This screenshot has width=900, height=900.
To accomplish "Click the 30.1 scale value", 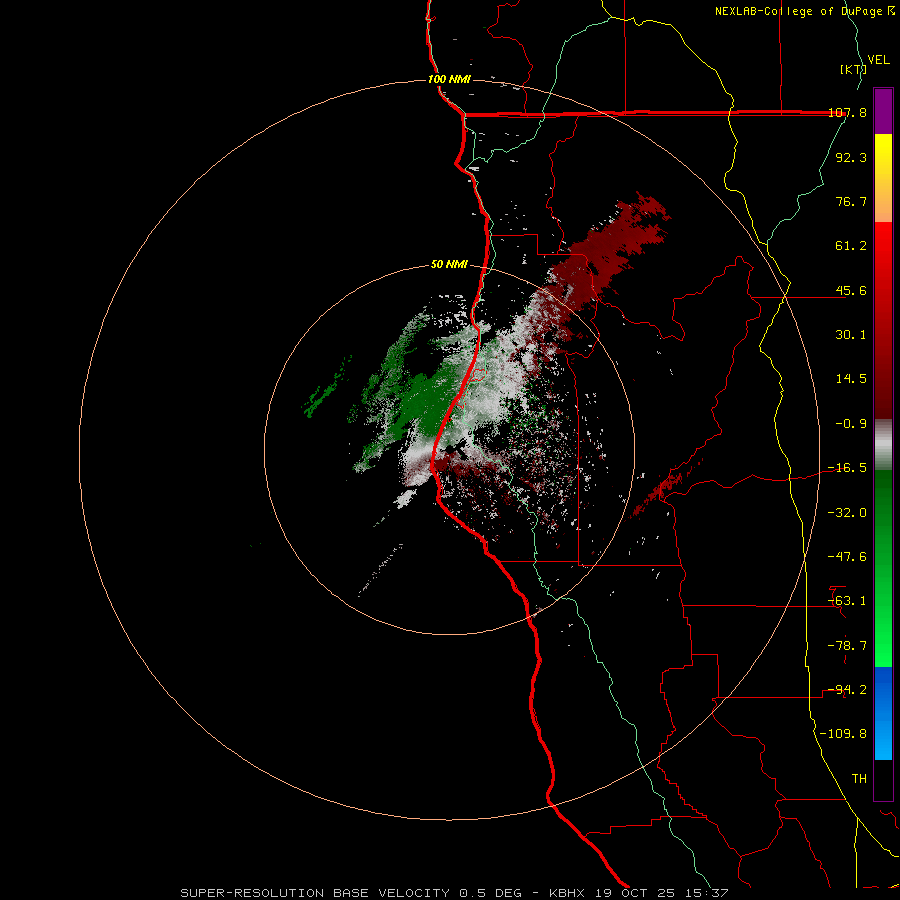I will (851, 335).
